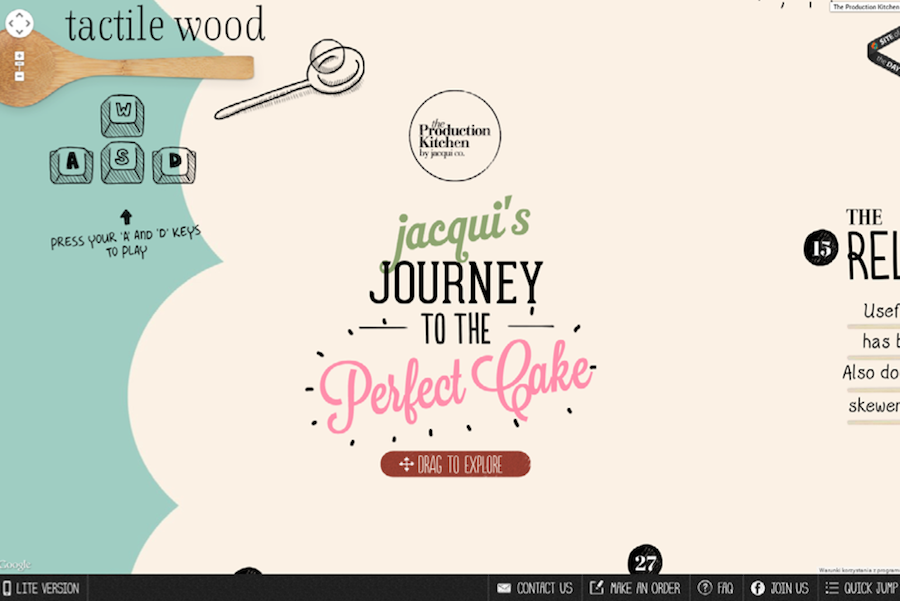This screenshot has height=601, width=900.
Task: Open the FAQ page
Action: pyautogui.click(x=716, y=588)
